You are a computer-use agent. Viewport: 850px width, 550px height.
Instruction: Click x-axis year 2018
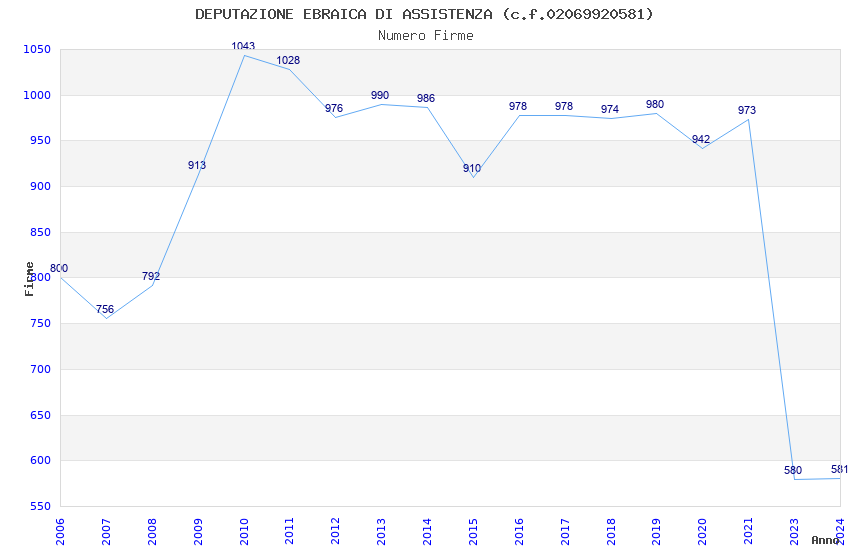(611, 532)
